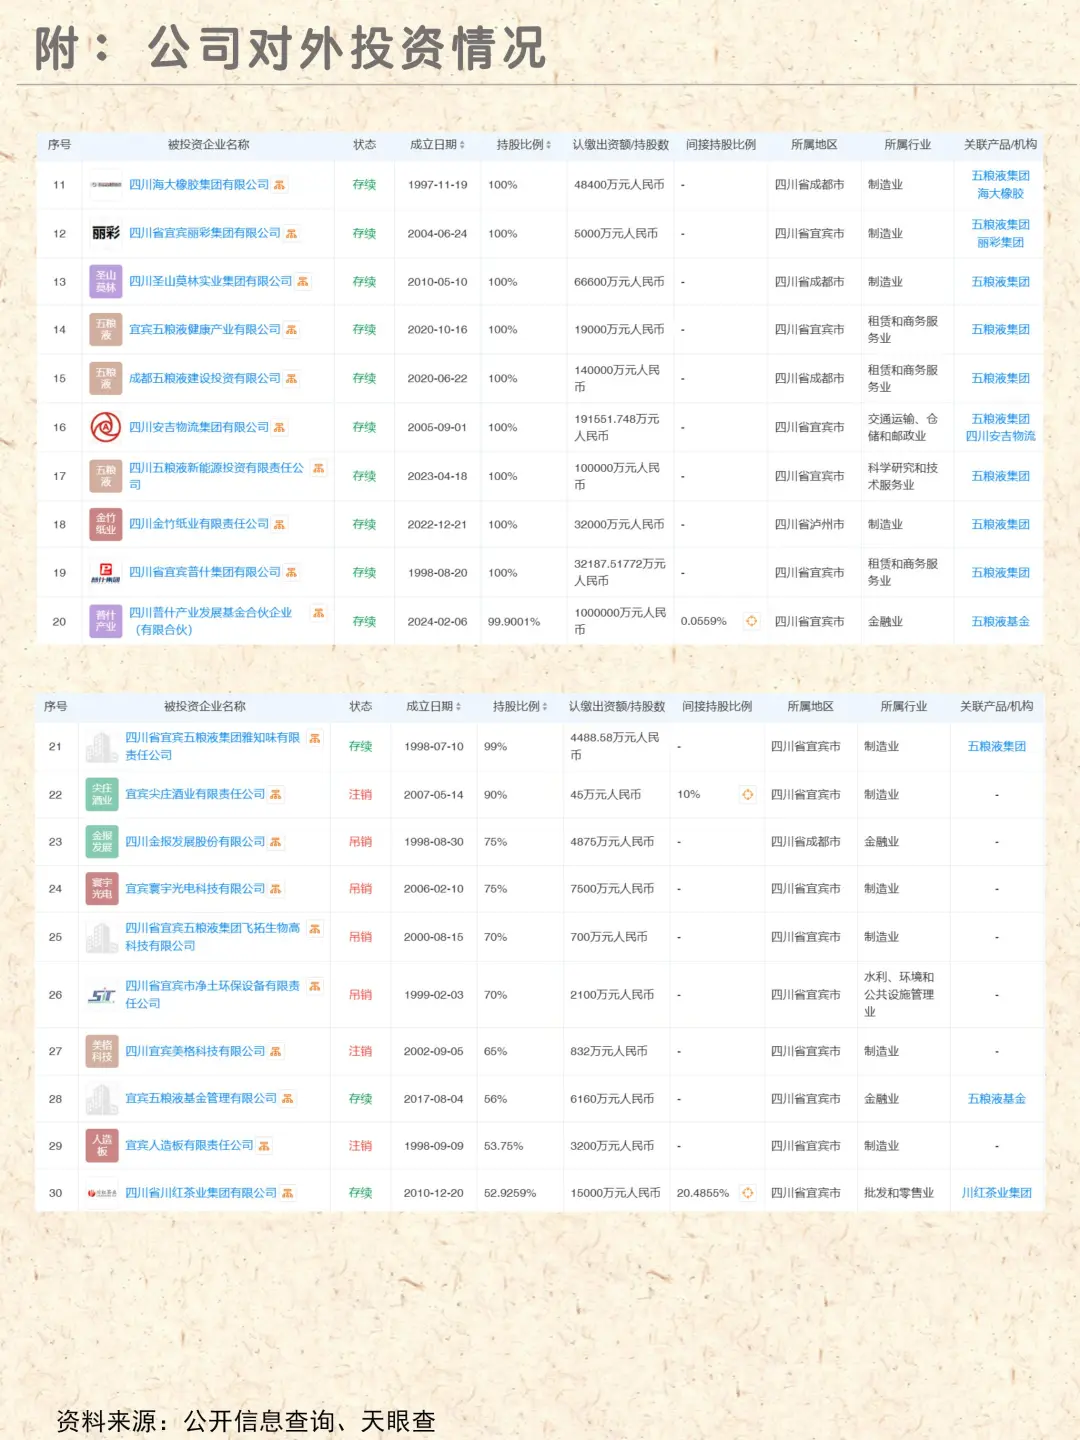Click the 水利、环境和公共设施管理业 industry cell
The image size is (1080, 1440).
click(x=899, y=994)
